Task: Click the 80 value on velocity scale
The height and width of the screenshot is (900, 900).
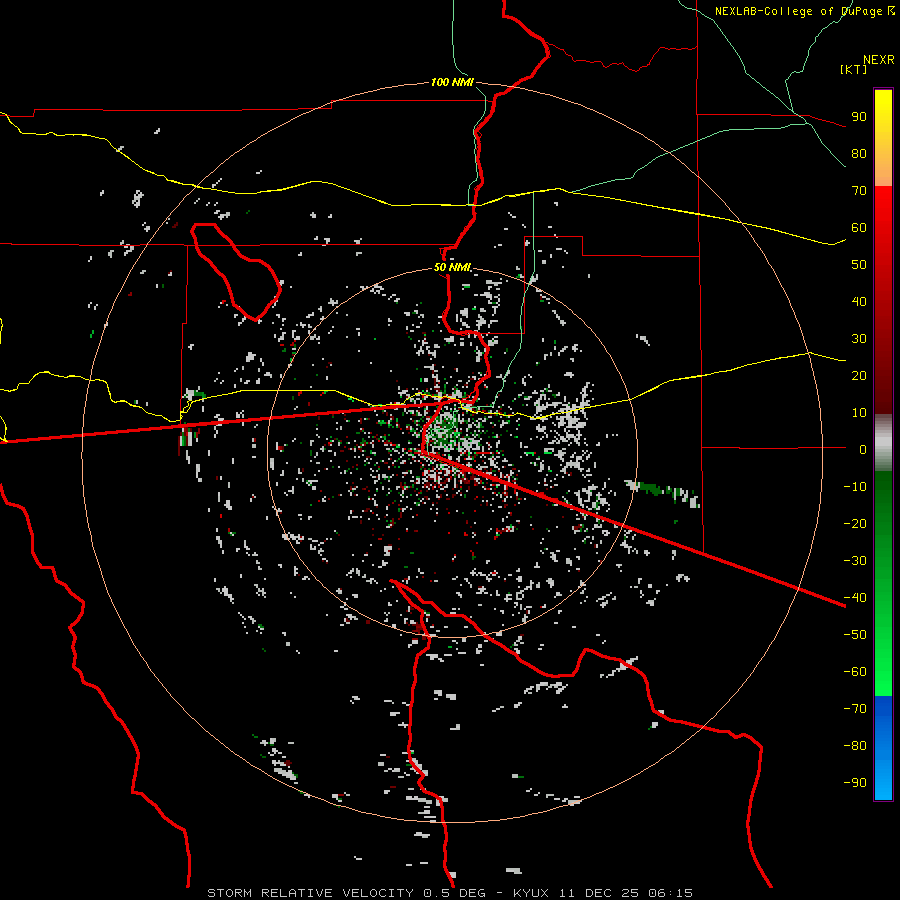Action: click(x=859, y=153)
